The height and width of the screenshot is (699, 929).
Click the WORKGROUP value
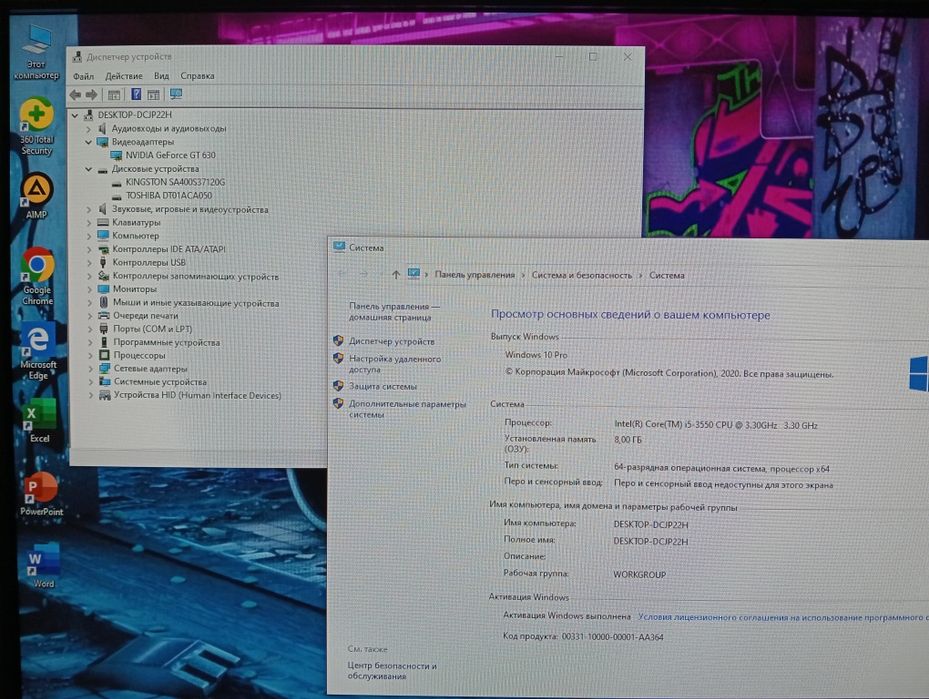(x=639, y=575)
